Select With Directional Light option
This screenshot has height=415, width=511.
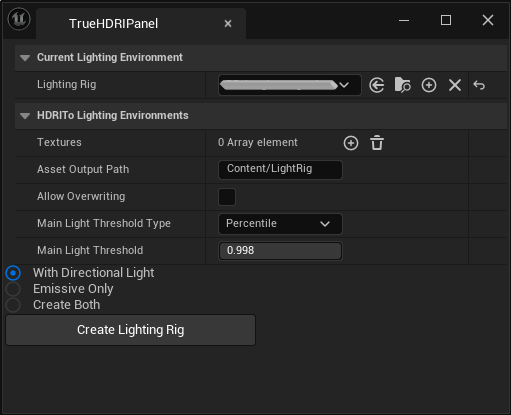coord(13,273)
